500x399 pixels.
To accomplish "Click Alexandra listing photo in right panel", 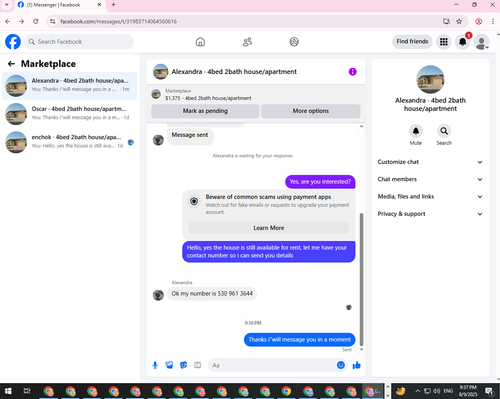I will click(430, 79).
